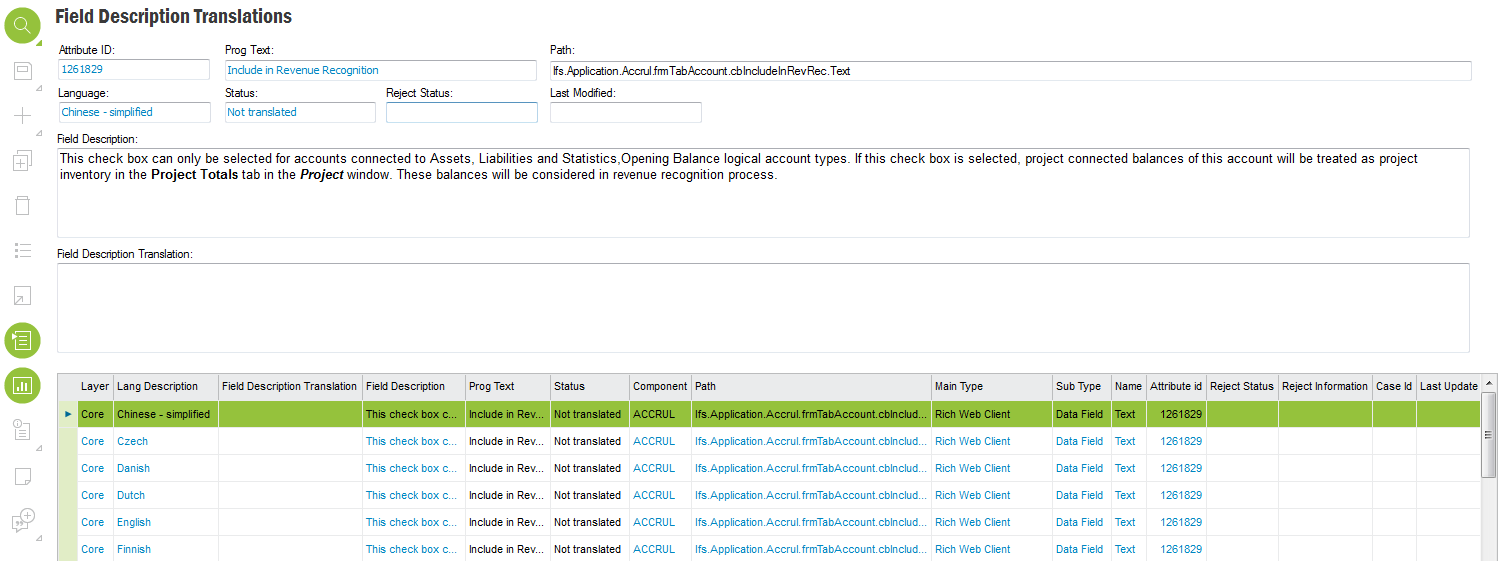This screenshot has width=1504, height=561.
Task: Open the ACCRUL link in Danish row
Action: tap(654, 468)
